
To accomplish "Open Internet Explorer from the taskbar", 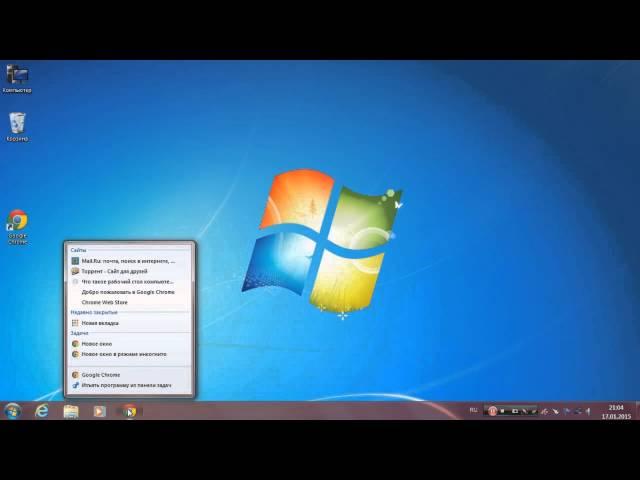I will click(x=41, y=411).
